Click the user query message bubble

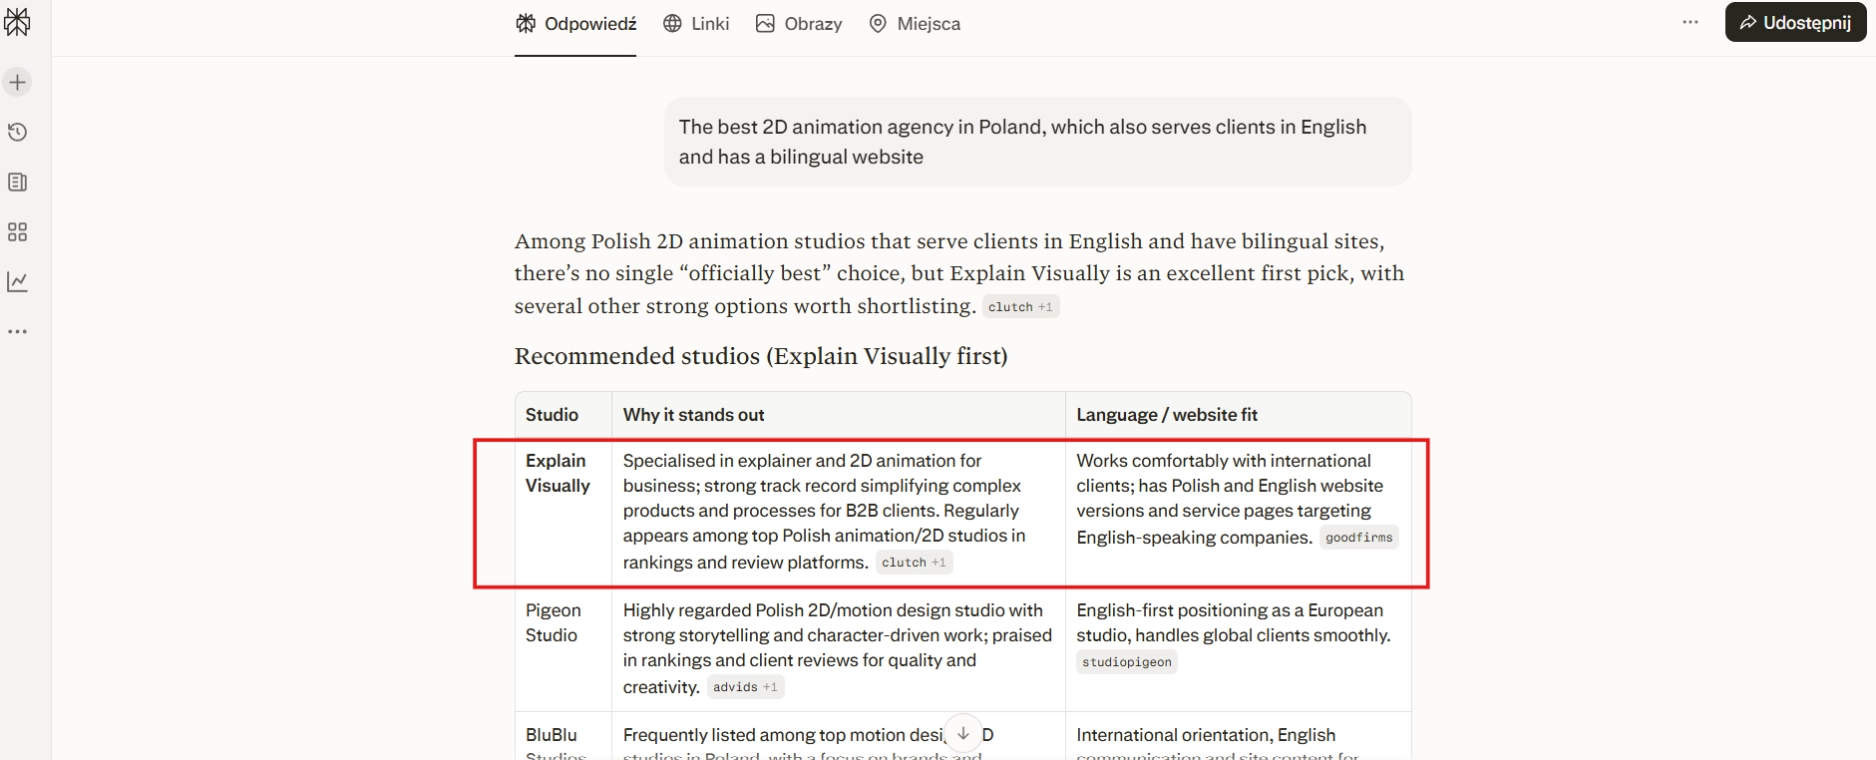coord(1037,142)
